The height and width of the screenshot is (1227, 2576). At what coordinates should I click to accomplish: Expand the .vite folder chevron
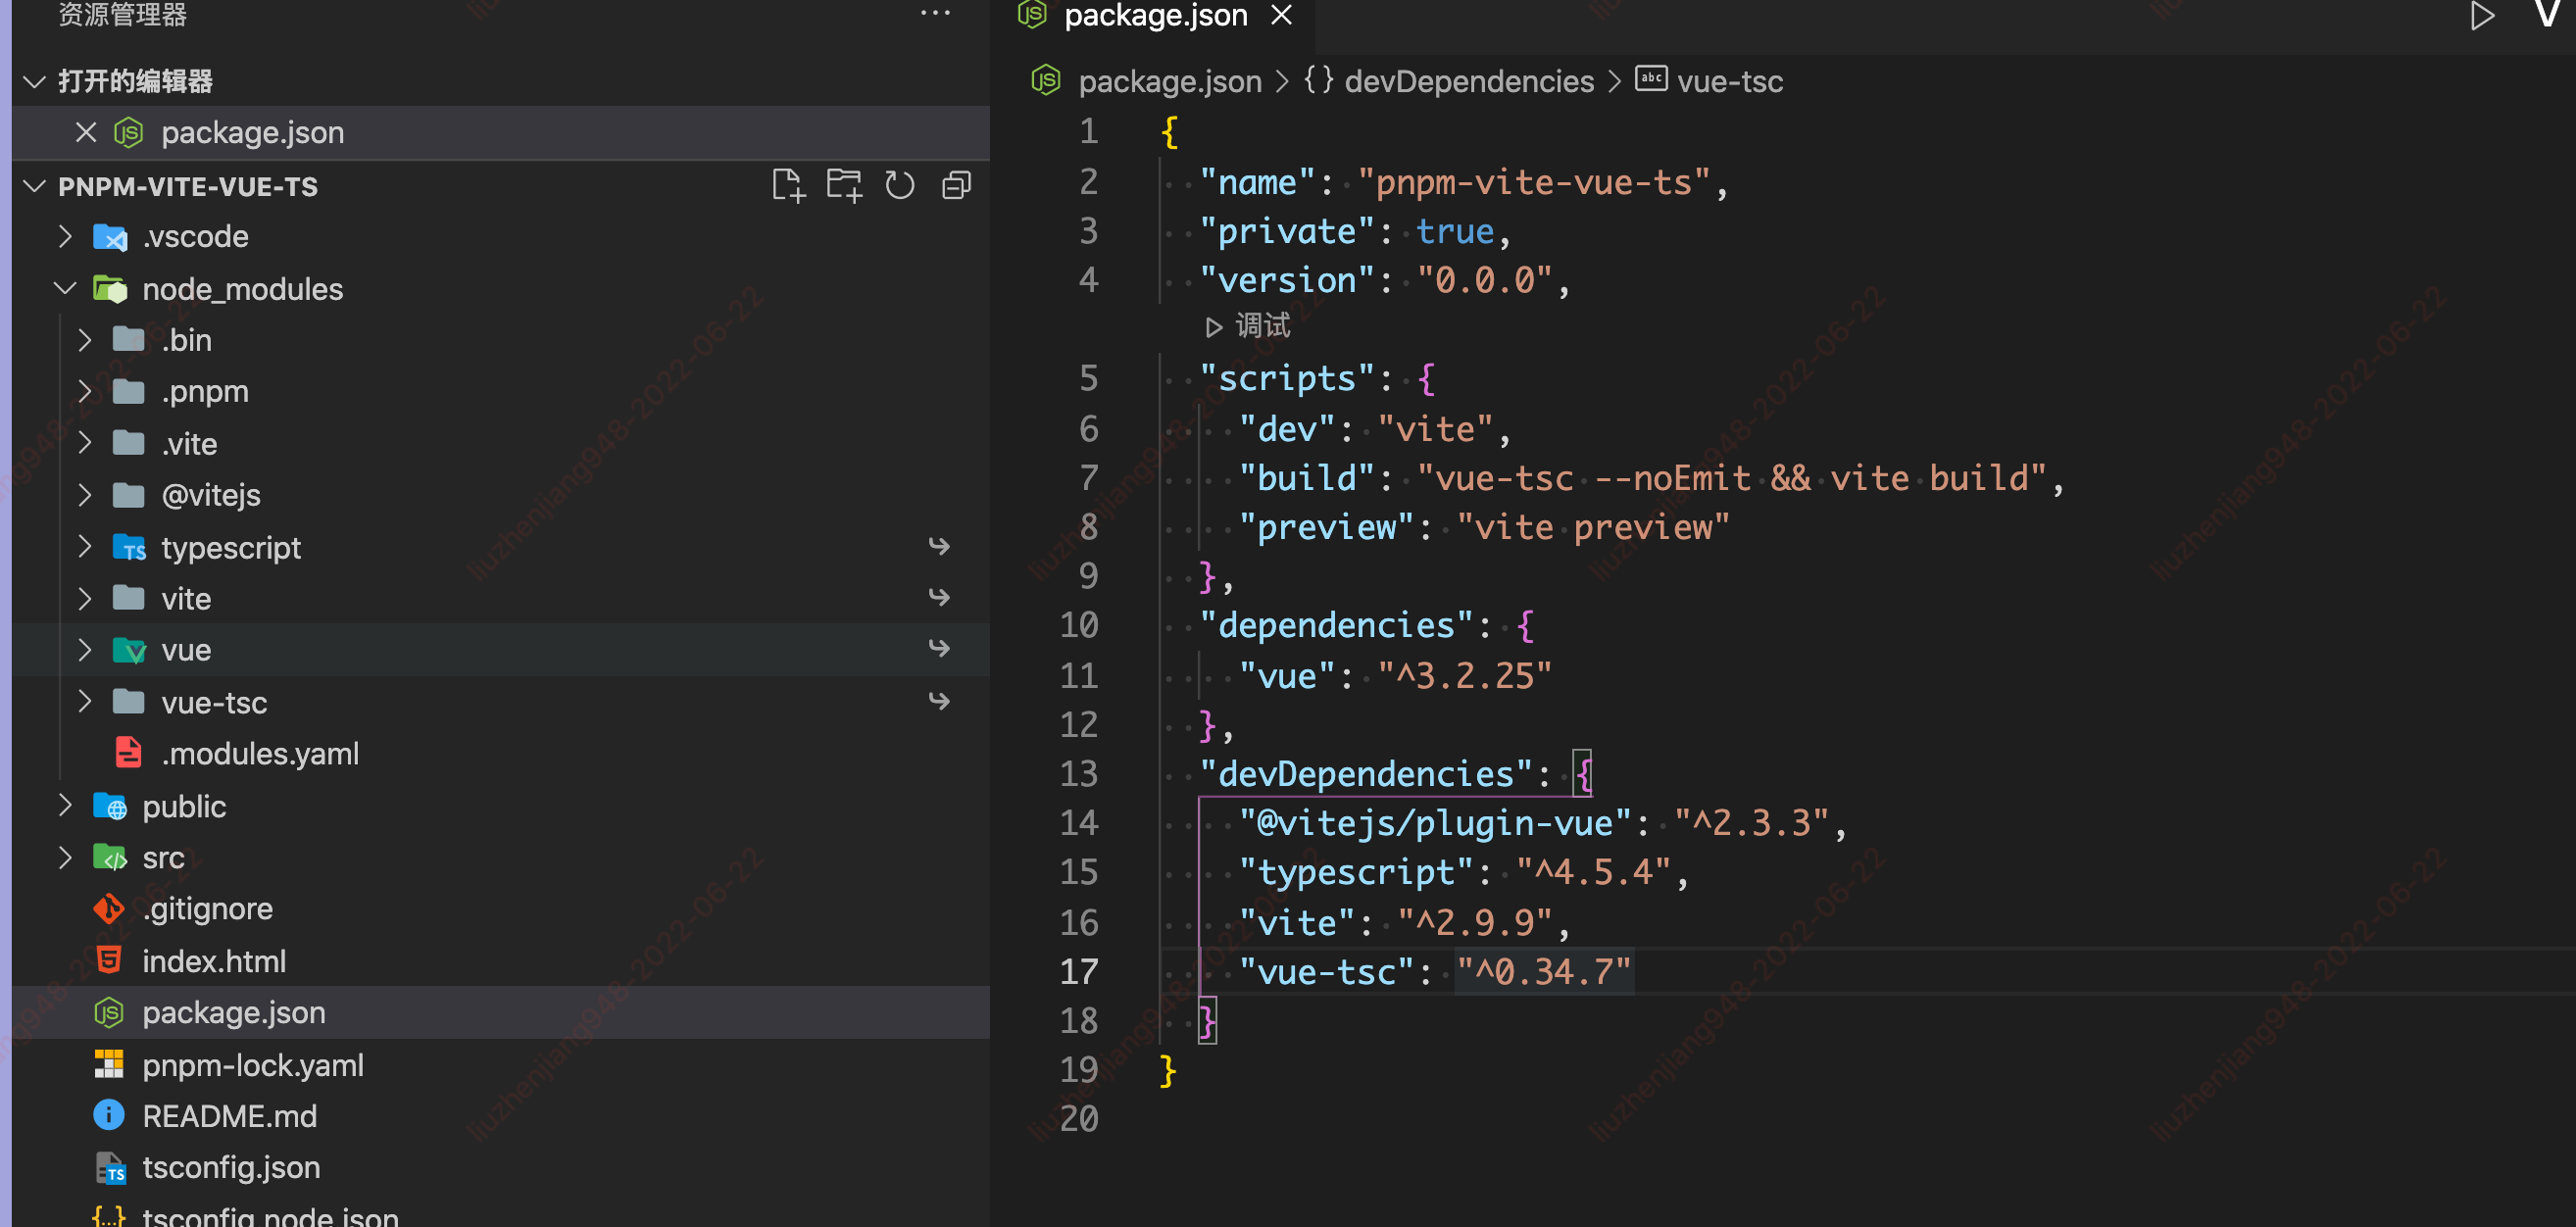point(85,443)
